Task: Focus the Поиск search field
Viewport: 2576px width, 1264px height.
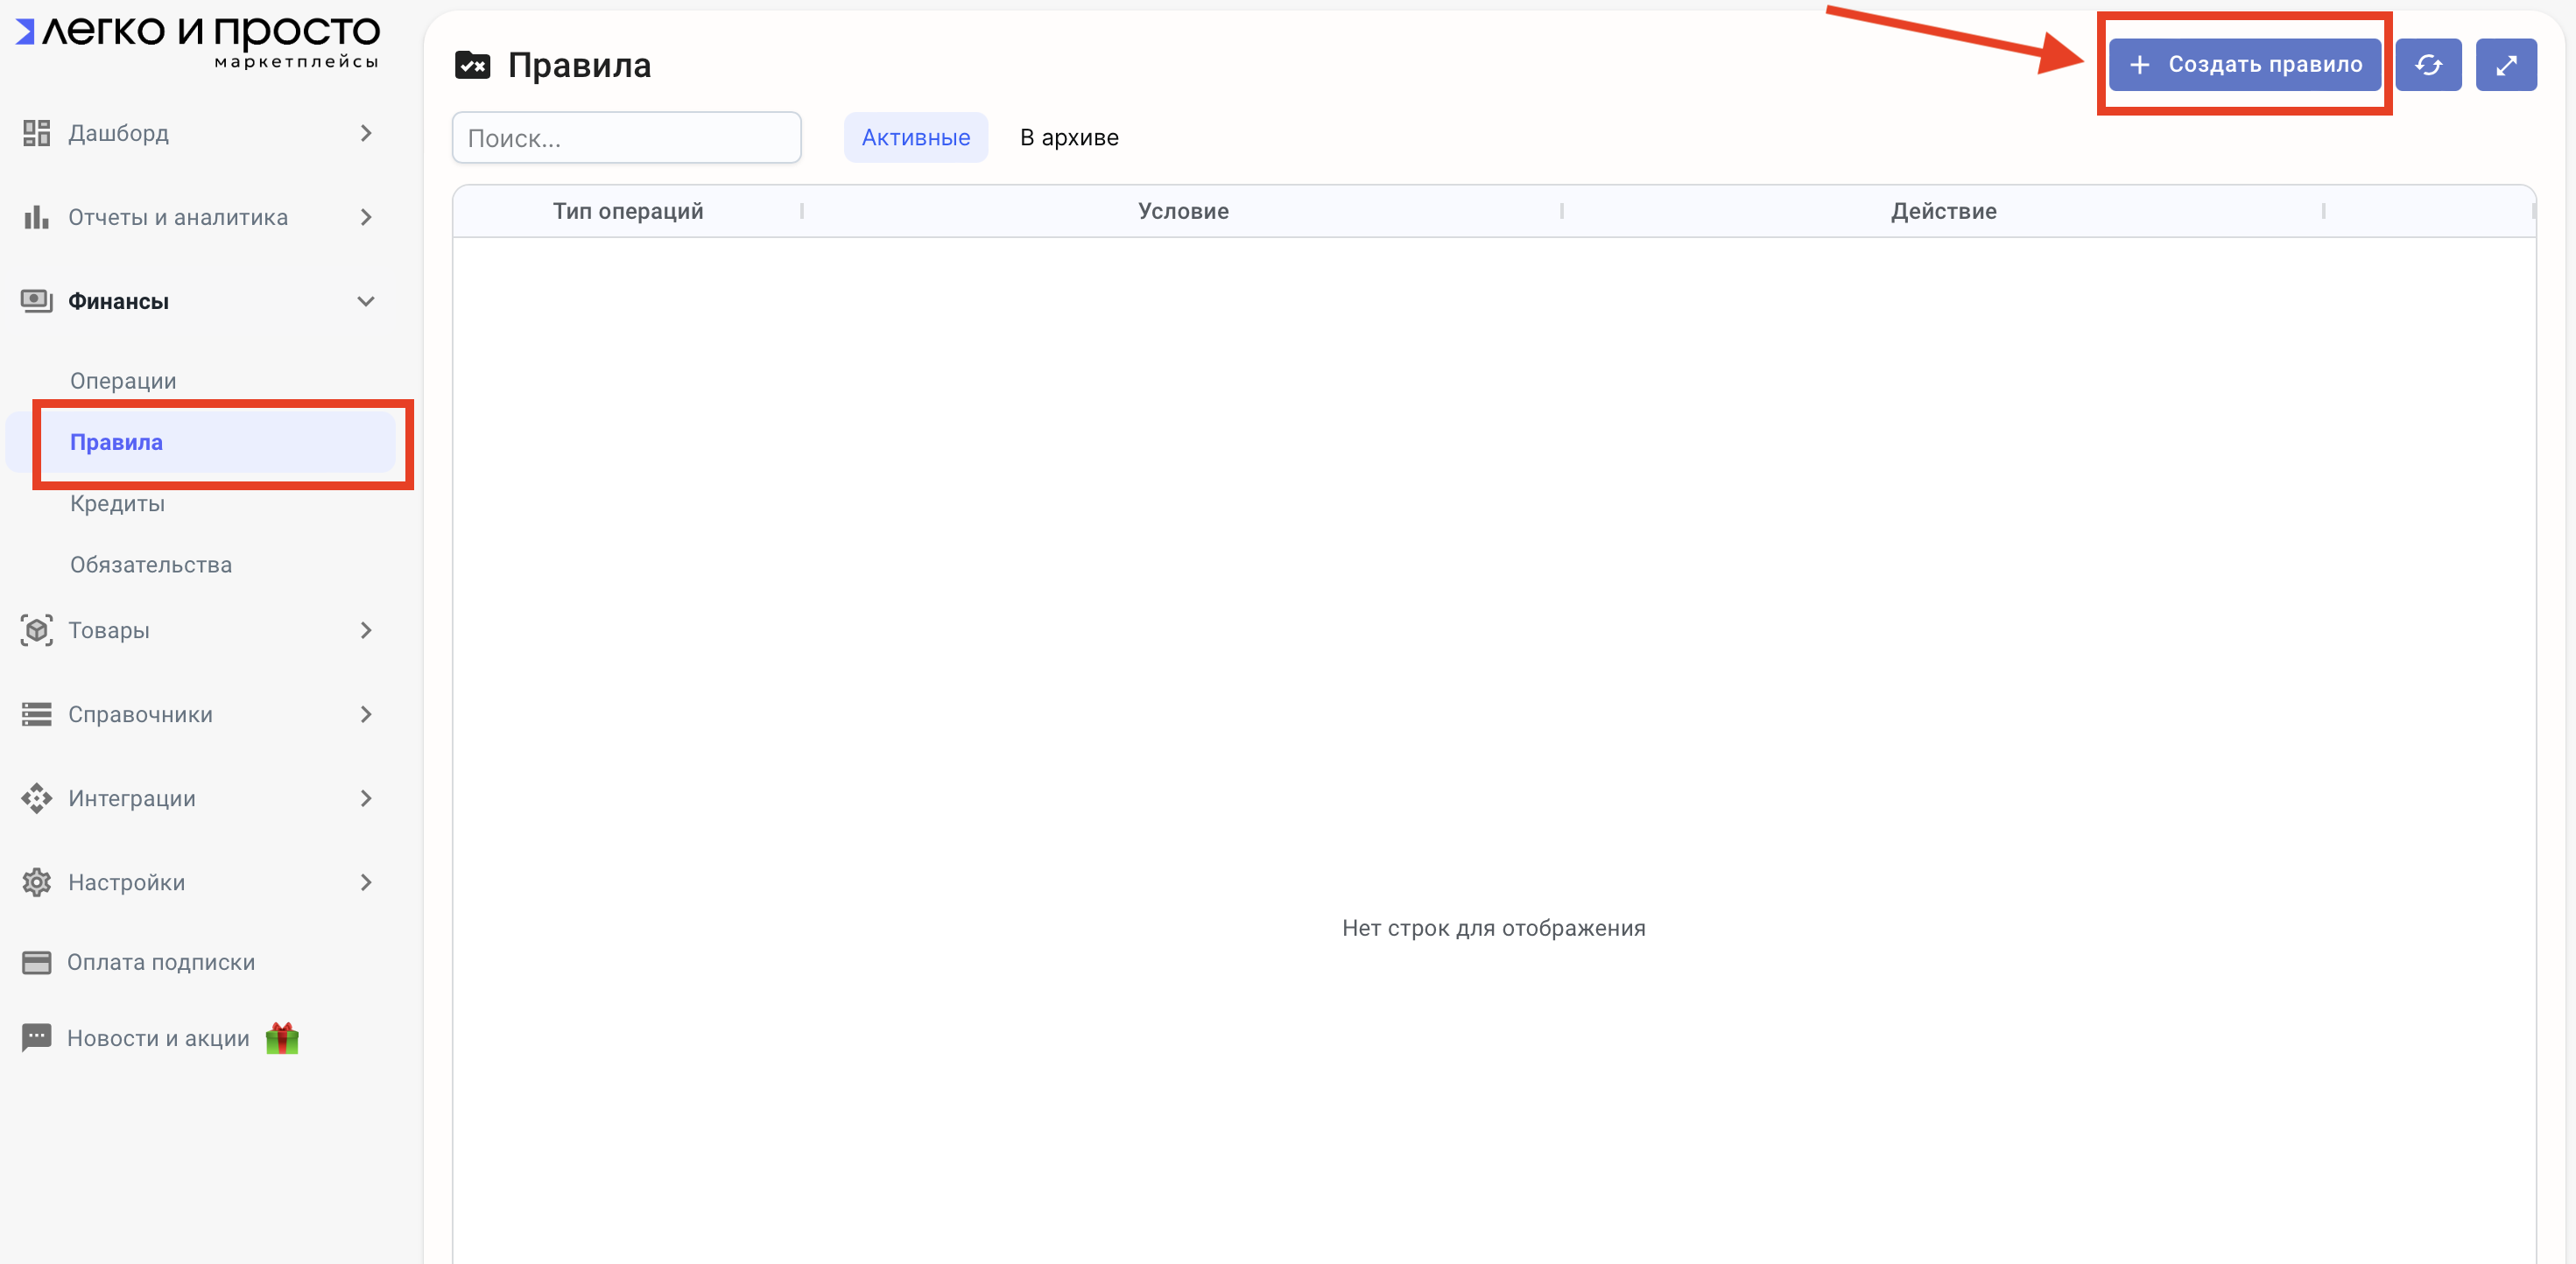Action: click(626, 138)
